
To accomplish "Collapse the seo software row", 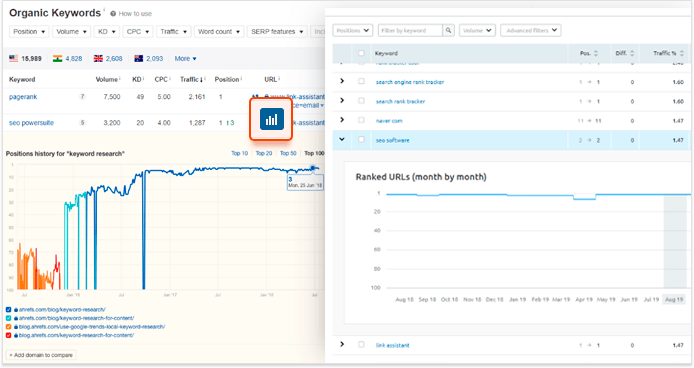I will [x=342, y=139].
